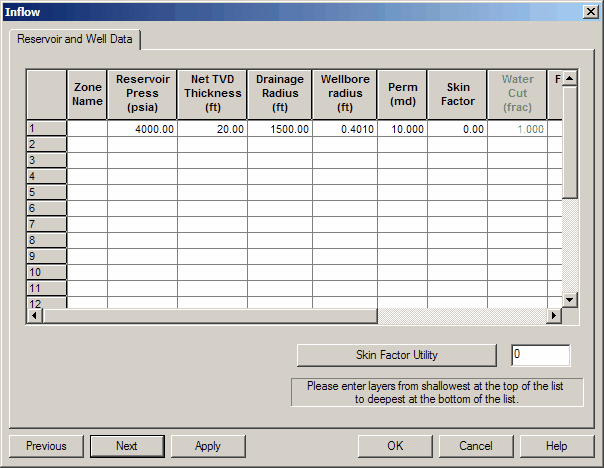Open Help for this dialog

557,446
